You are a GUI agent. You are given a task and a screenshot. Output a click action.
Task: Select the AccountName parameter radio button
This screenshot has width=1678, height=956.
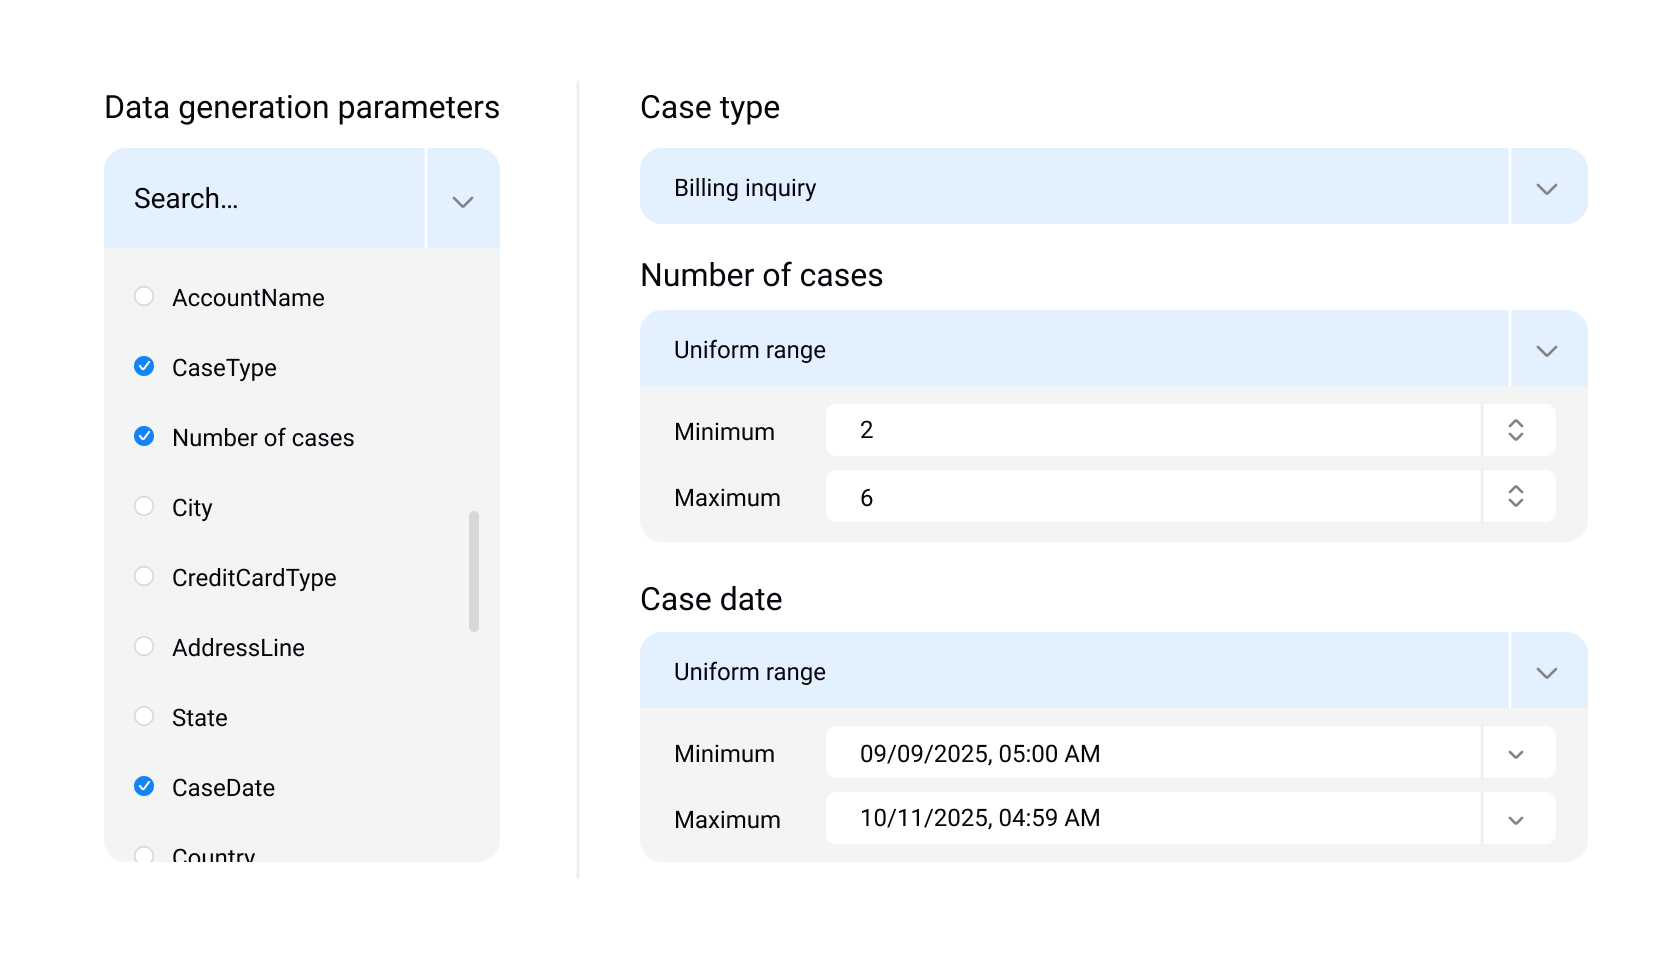(144, 296)
